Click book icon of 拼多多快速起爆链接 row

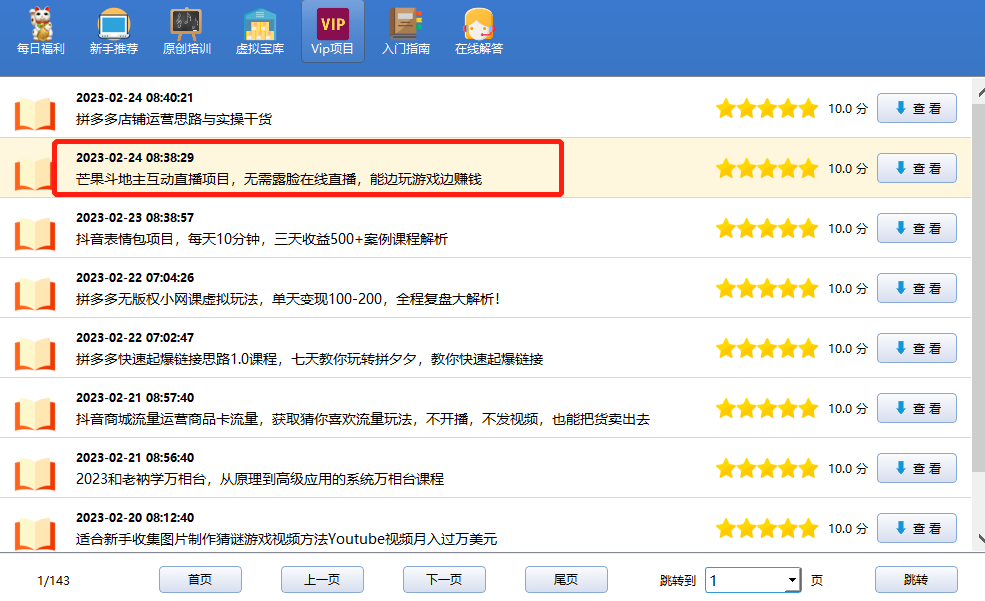point(35,354)
